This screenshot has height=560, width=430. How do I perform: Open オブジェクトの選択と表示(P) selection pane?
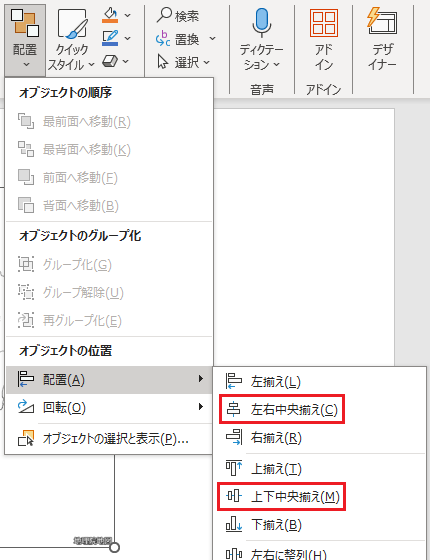pos(109,439)
